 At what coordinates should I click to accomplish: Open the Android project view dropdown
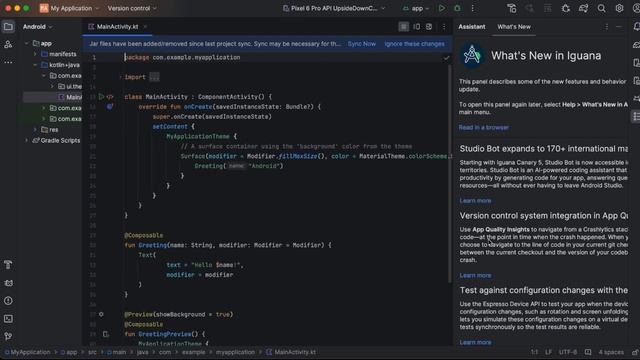tap(38, 27)
